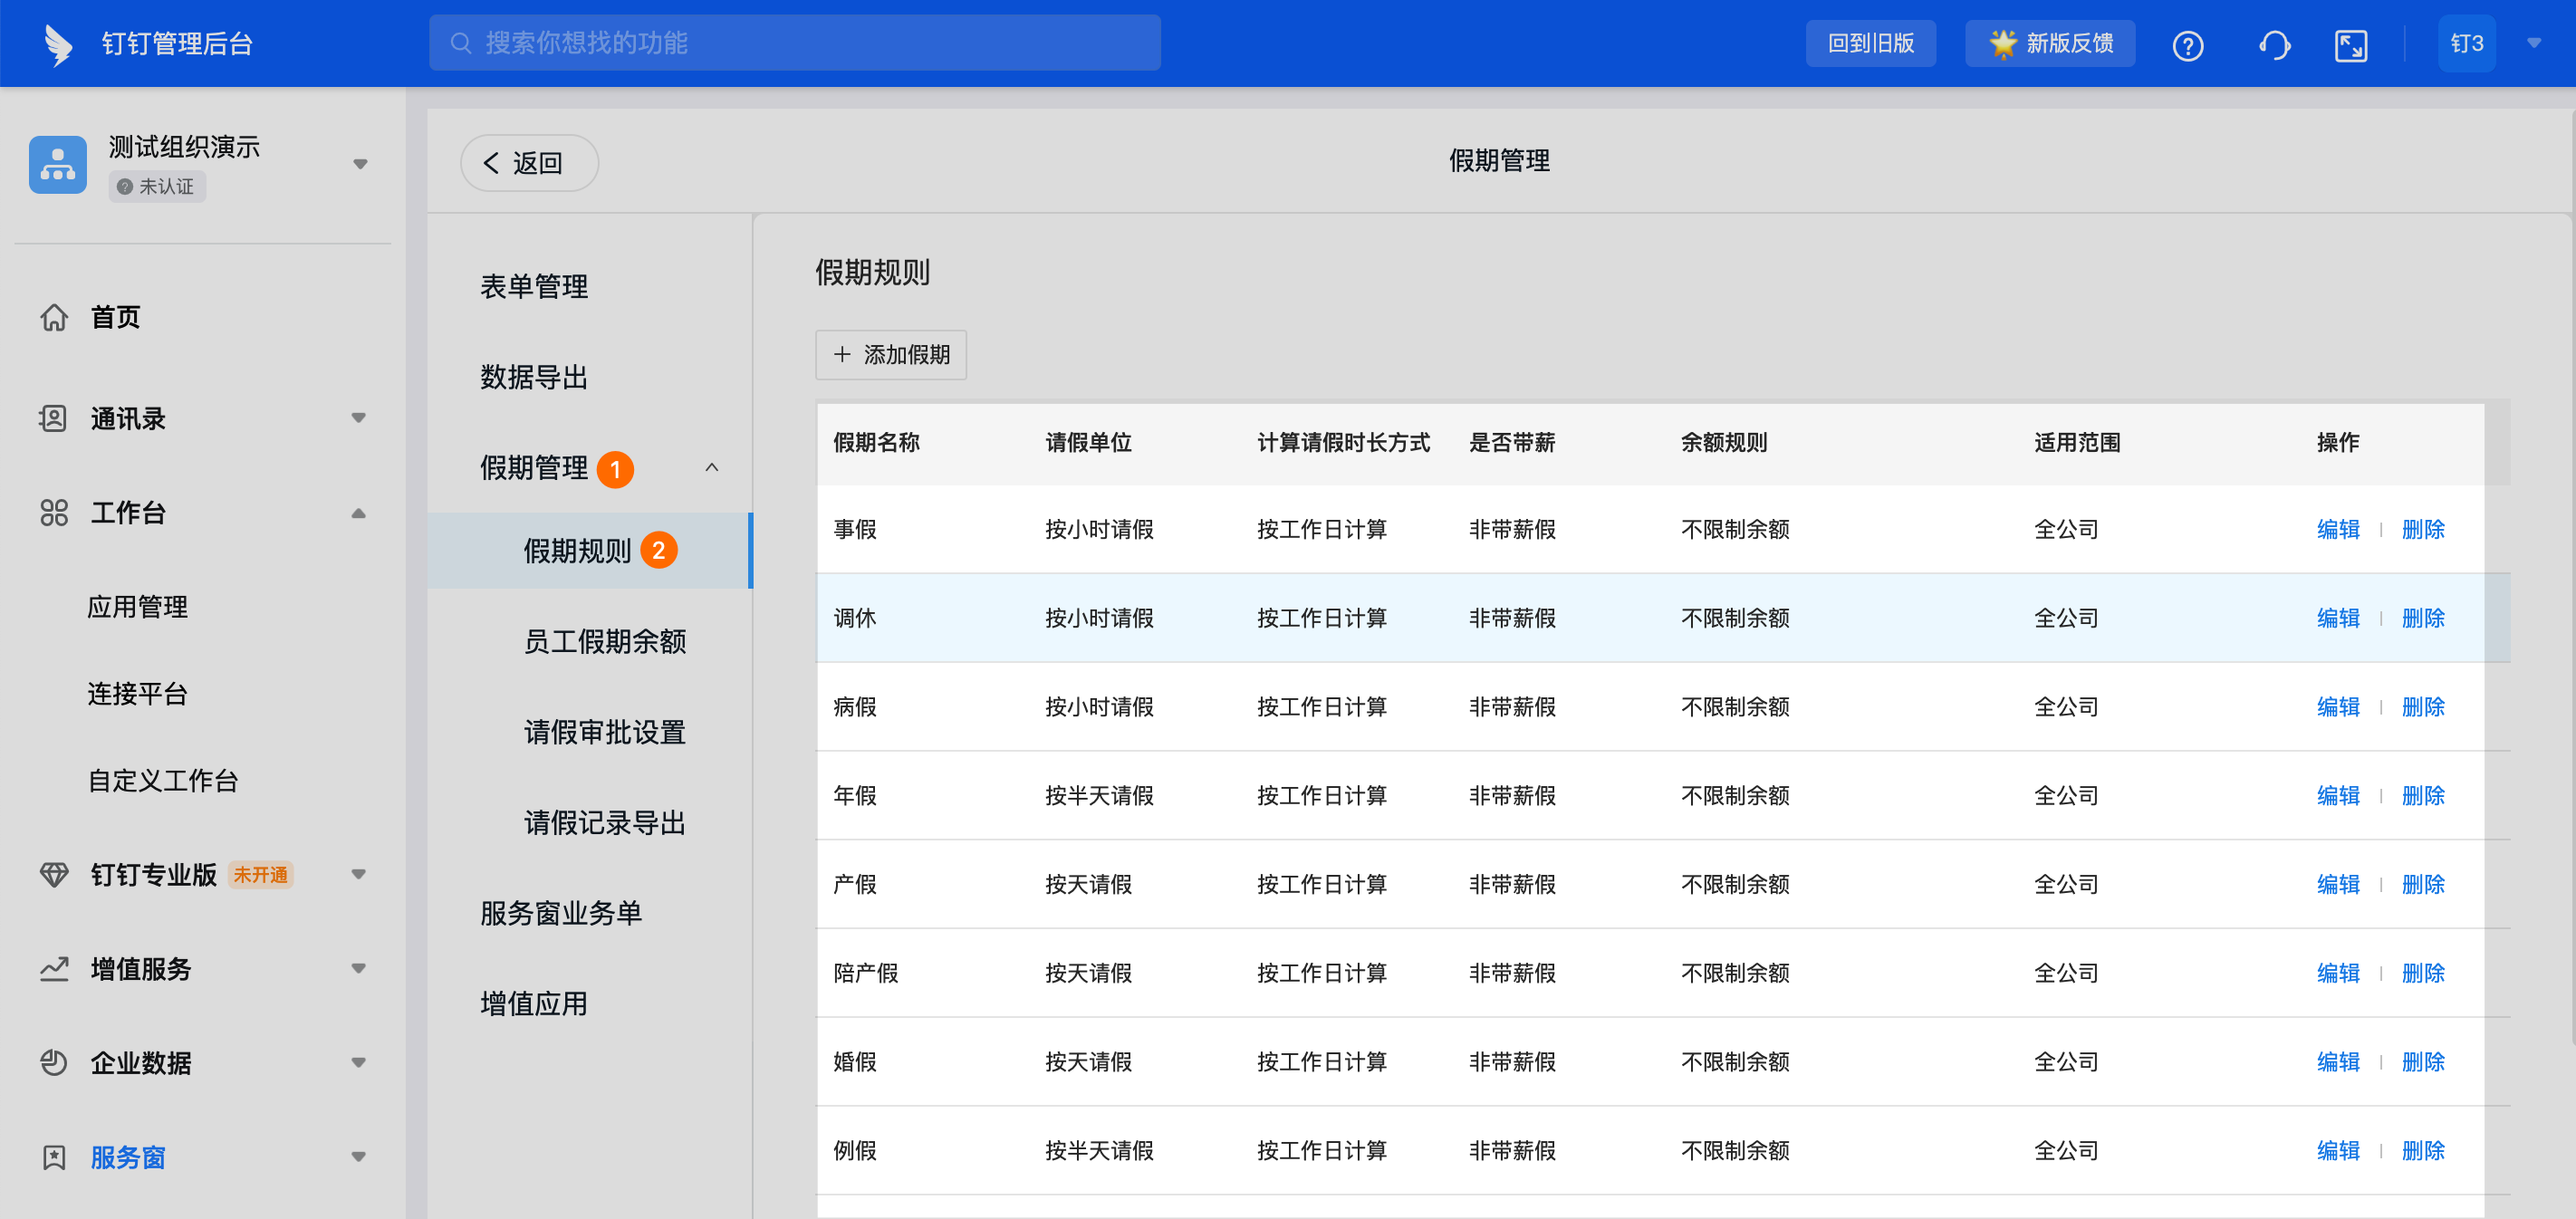Expand the 通讯录 submenu arrow
The image size is (2576, 1219).
pos(358,418)
